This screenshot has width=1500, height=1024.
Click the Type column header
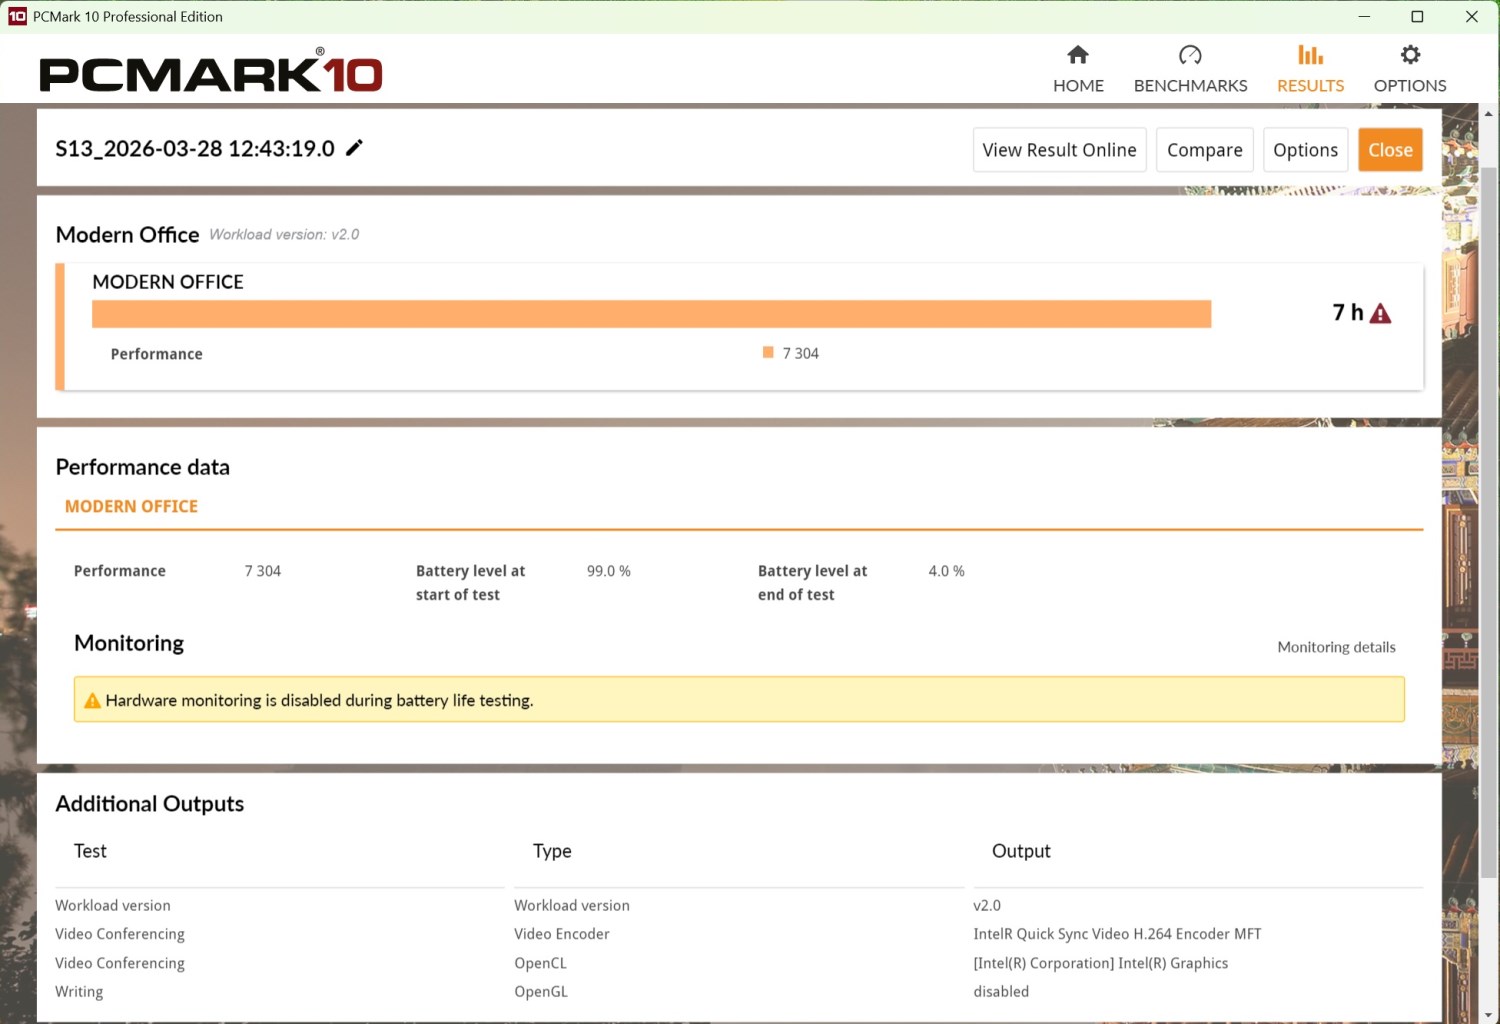[x=552, y=851]
